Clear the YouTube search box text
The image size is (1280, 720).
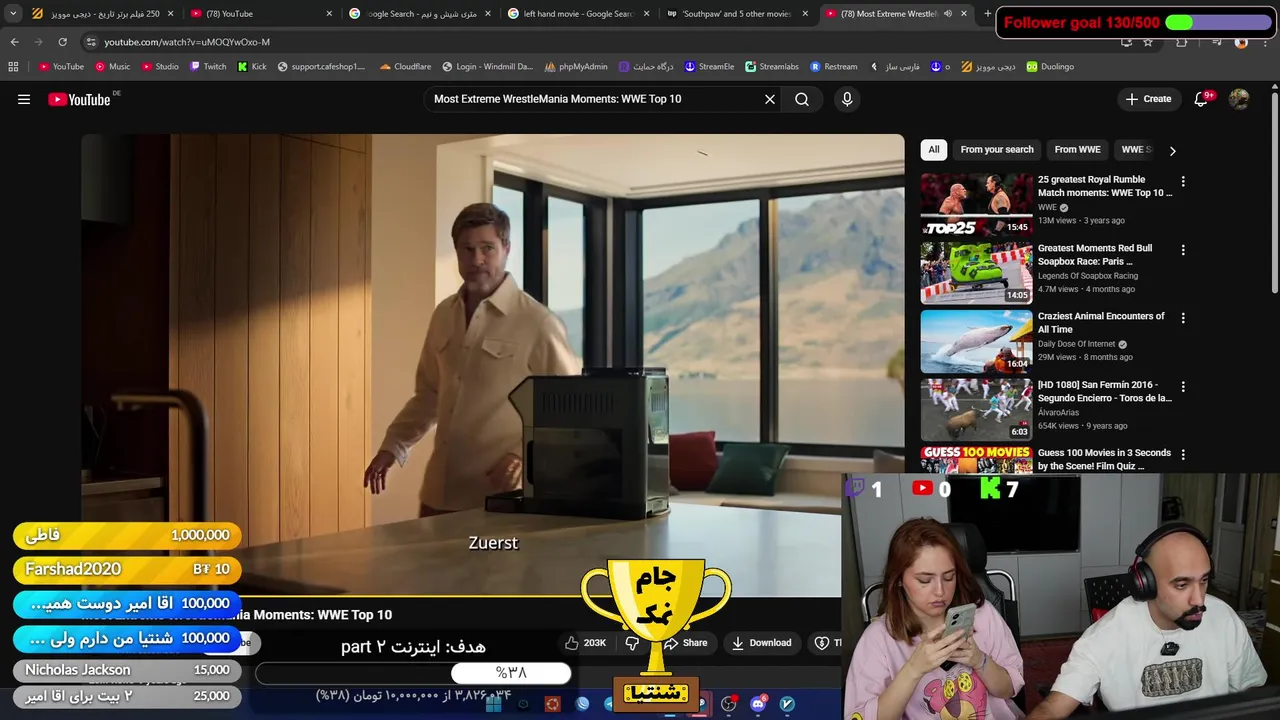[770, 99]
